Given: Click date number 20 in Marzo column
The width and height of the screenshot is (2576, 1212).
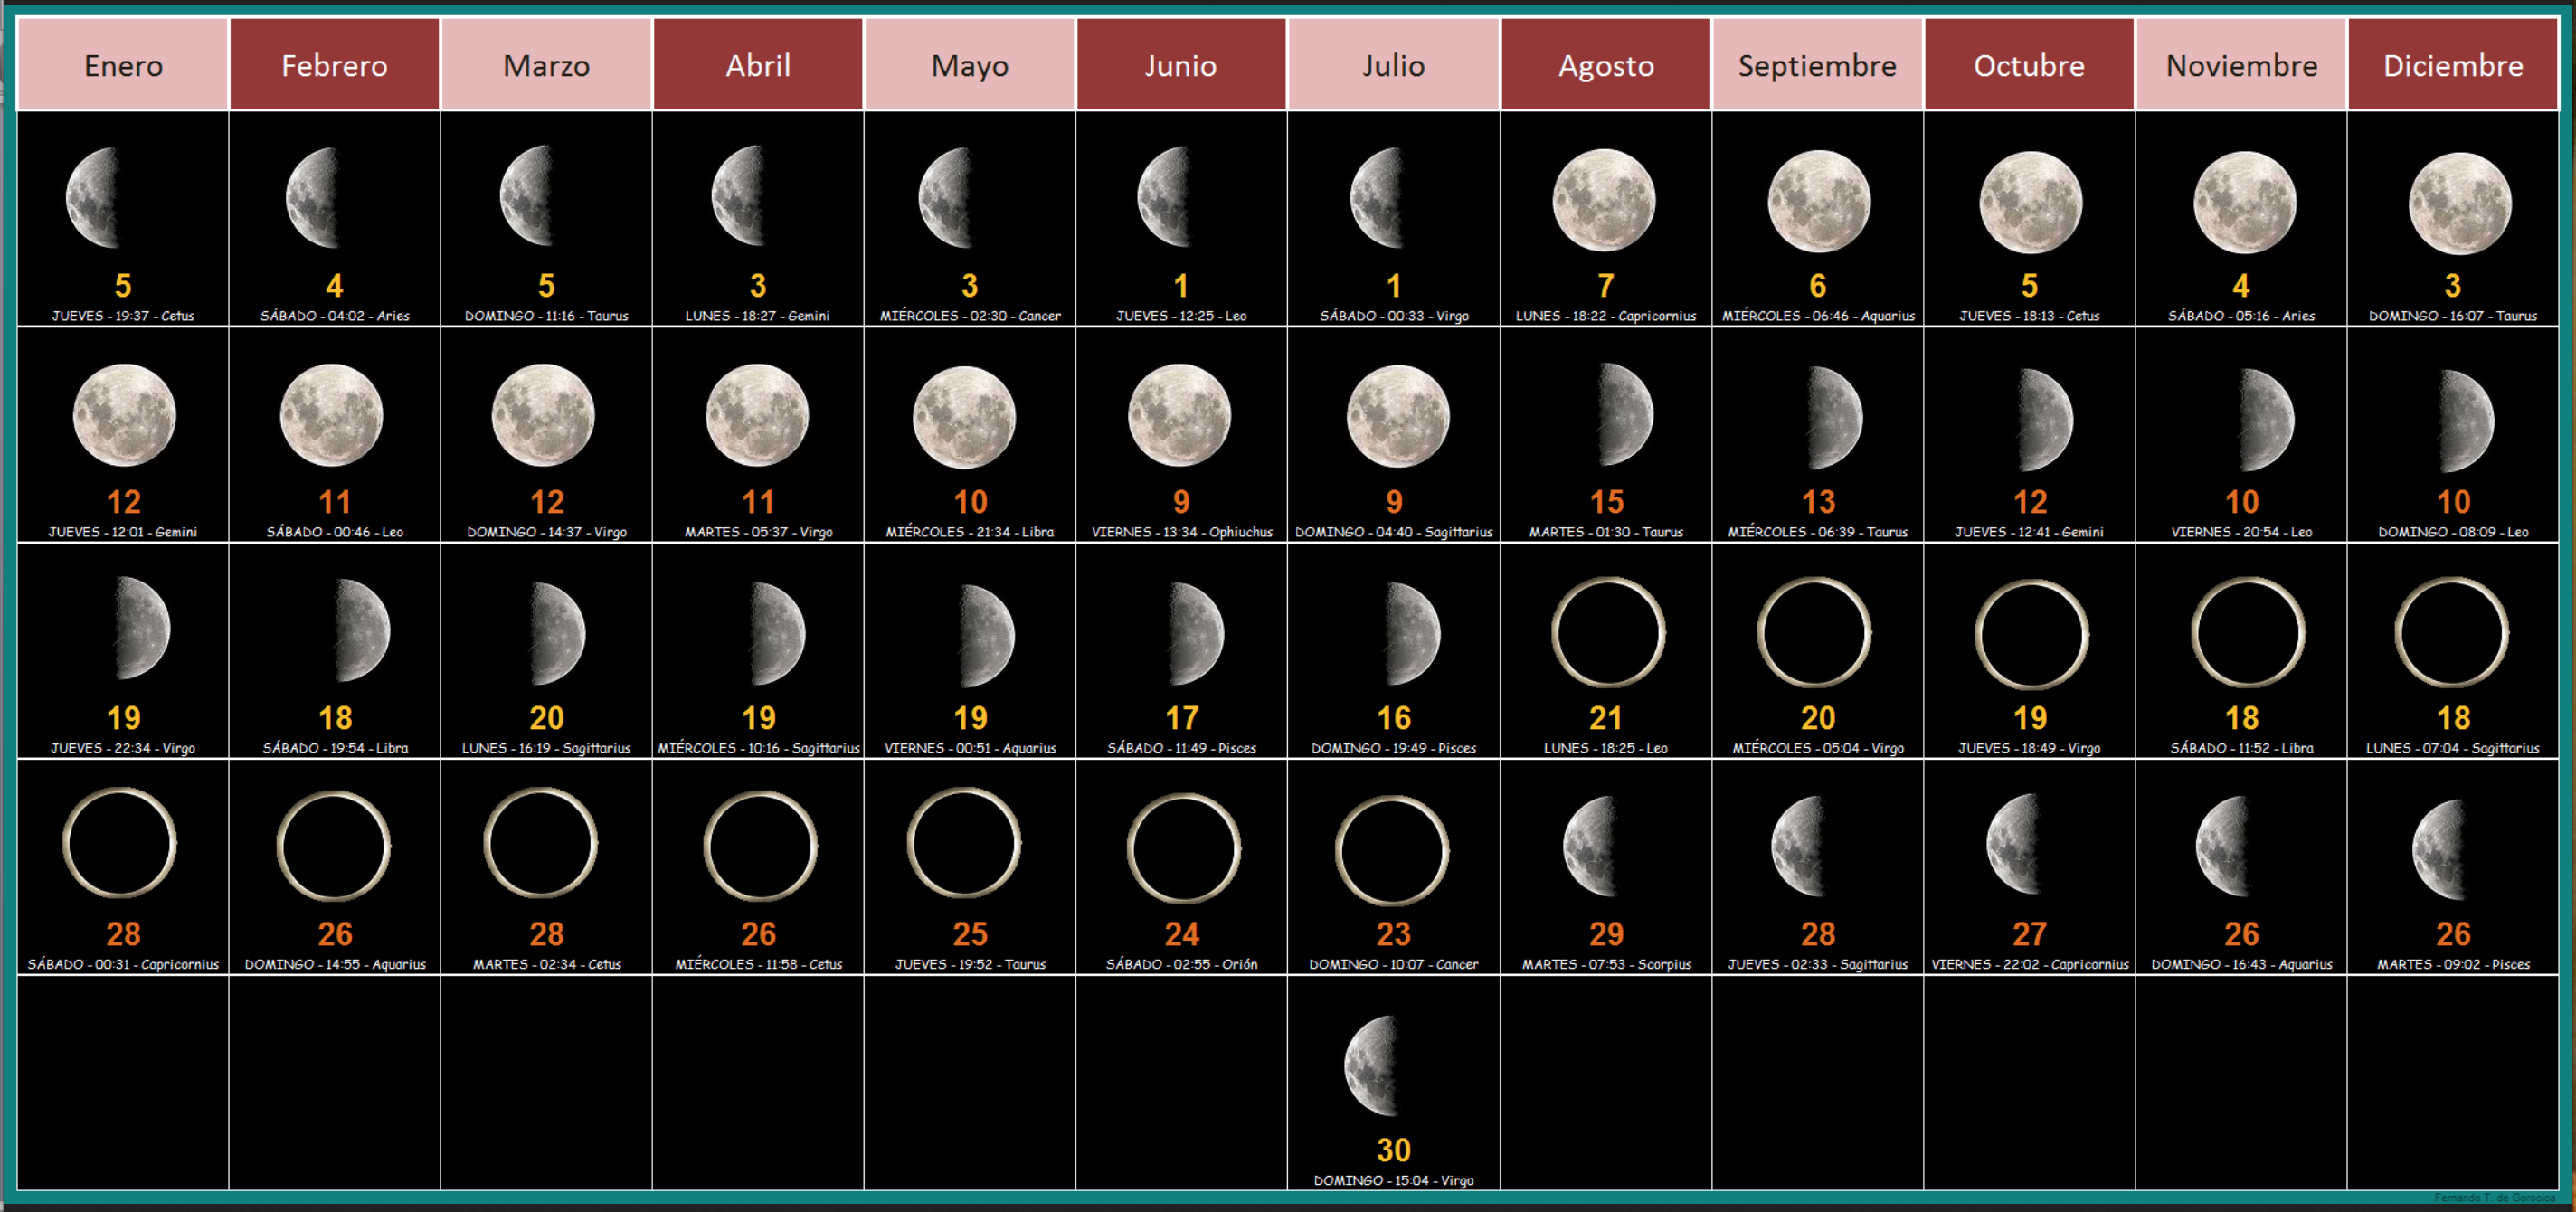Looking at the screenshot, I should 547,718.
